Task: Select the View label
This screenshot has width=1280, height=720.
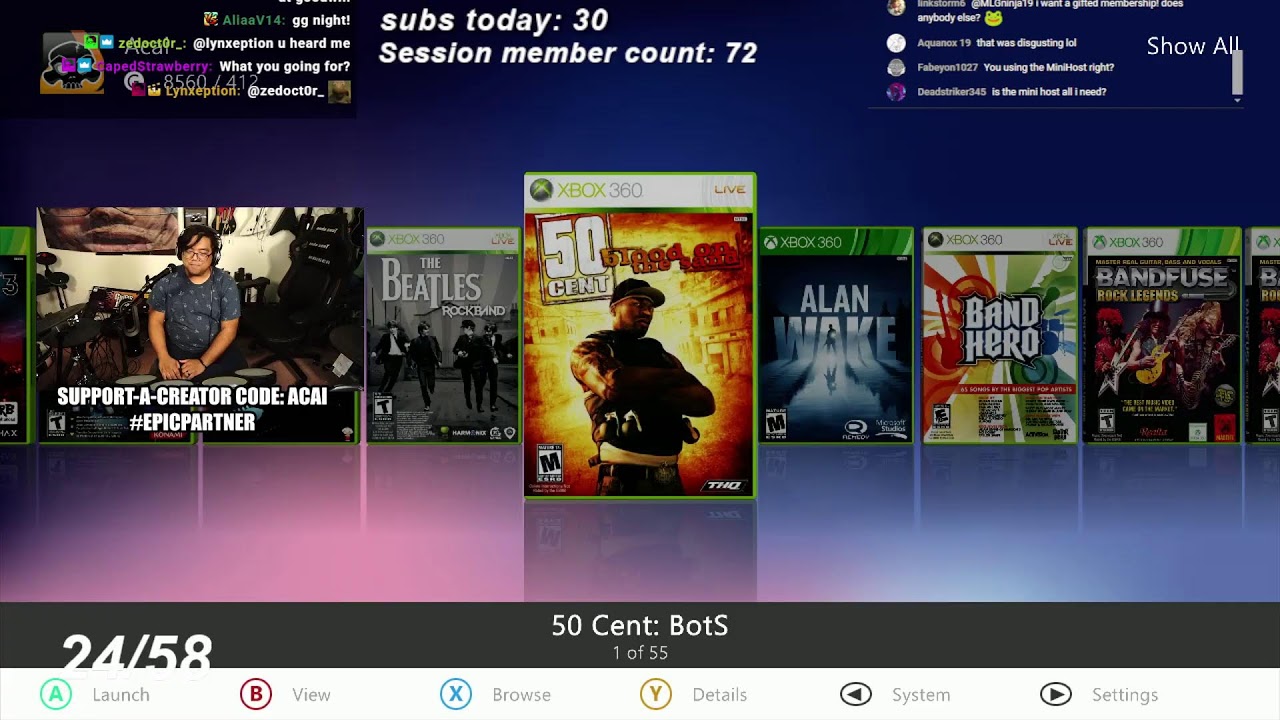Action: coord(311,695)
